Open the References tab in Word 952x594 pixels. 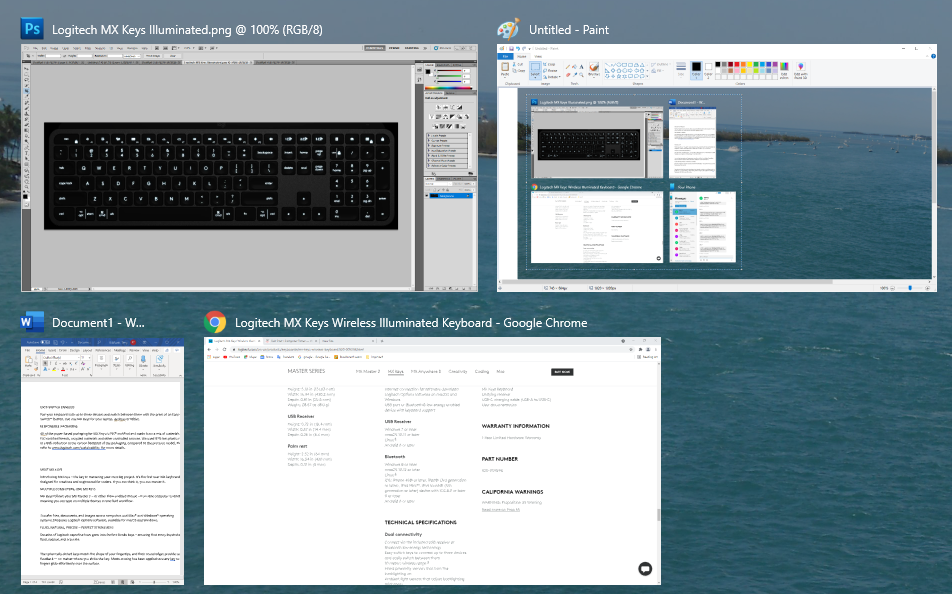coord(103,350)
